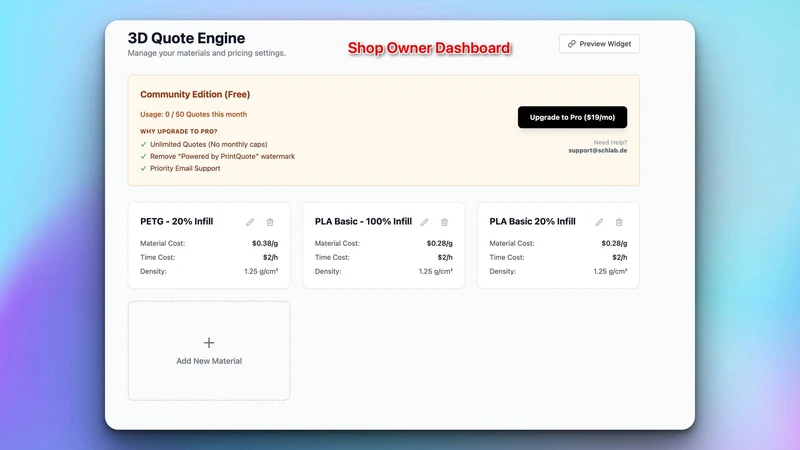The height and width of the screenshot is (450, 800).
Task: Delete the PLA Basic - 100% Infill material
Action: coord(444,222)
